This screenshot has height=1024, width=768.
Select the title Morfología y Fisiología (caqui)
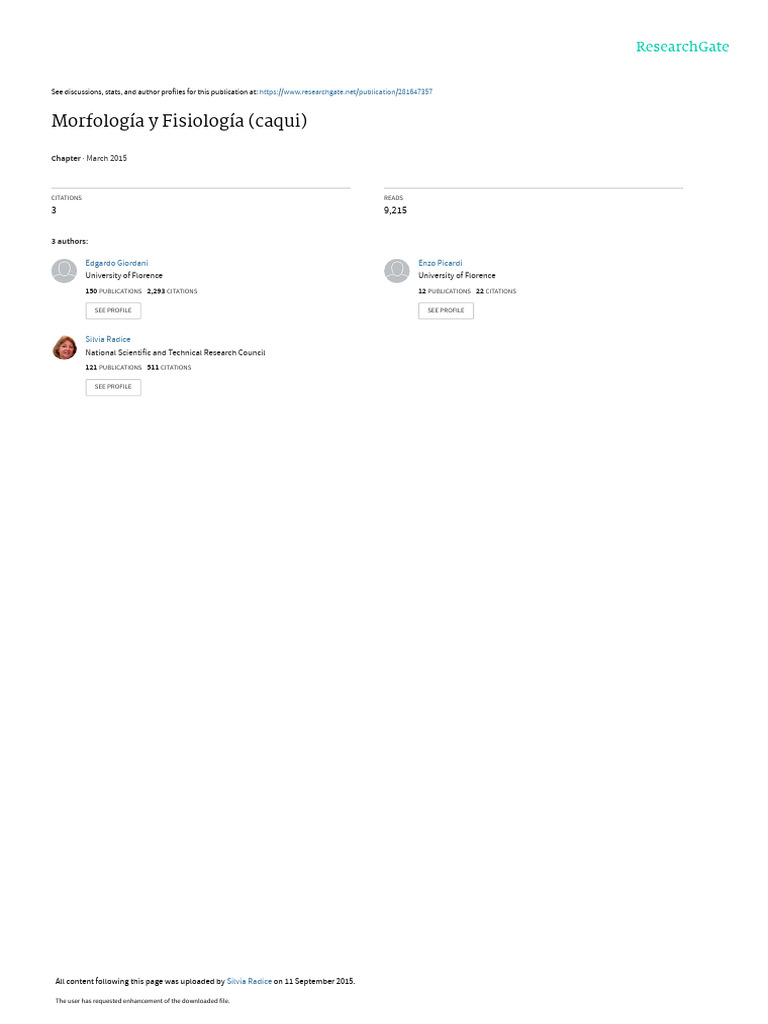pyautogui.click(x=179, y=121)
